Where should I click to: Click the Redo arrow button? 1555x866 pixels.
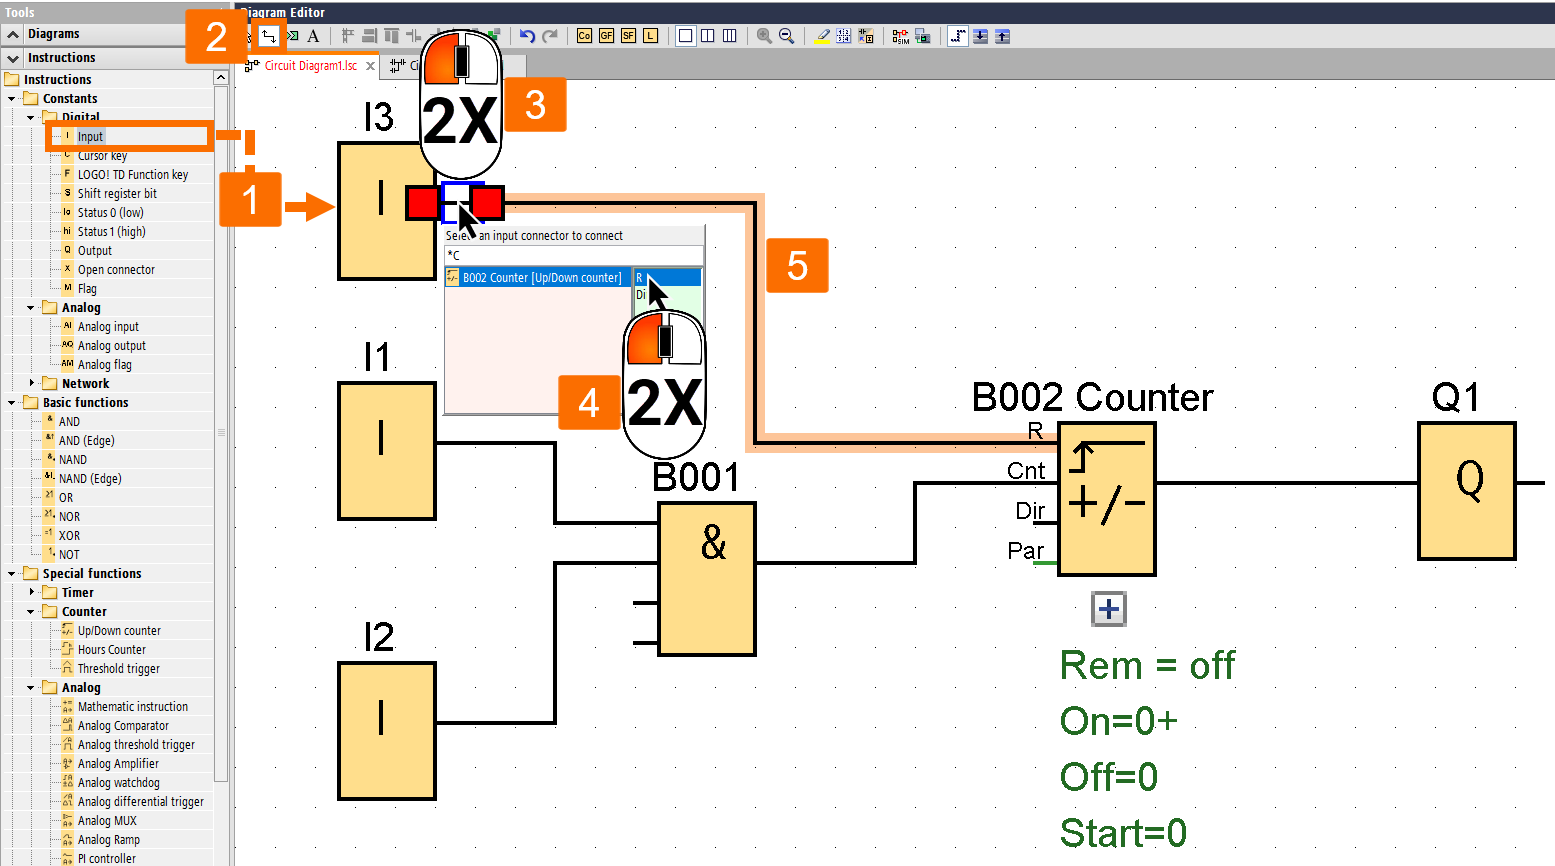point(550,35)
